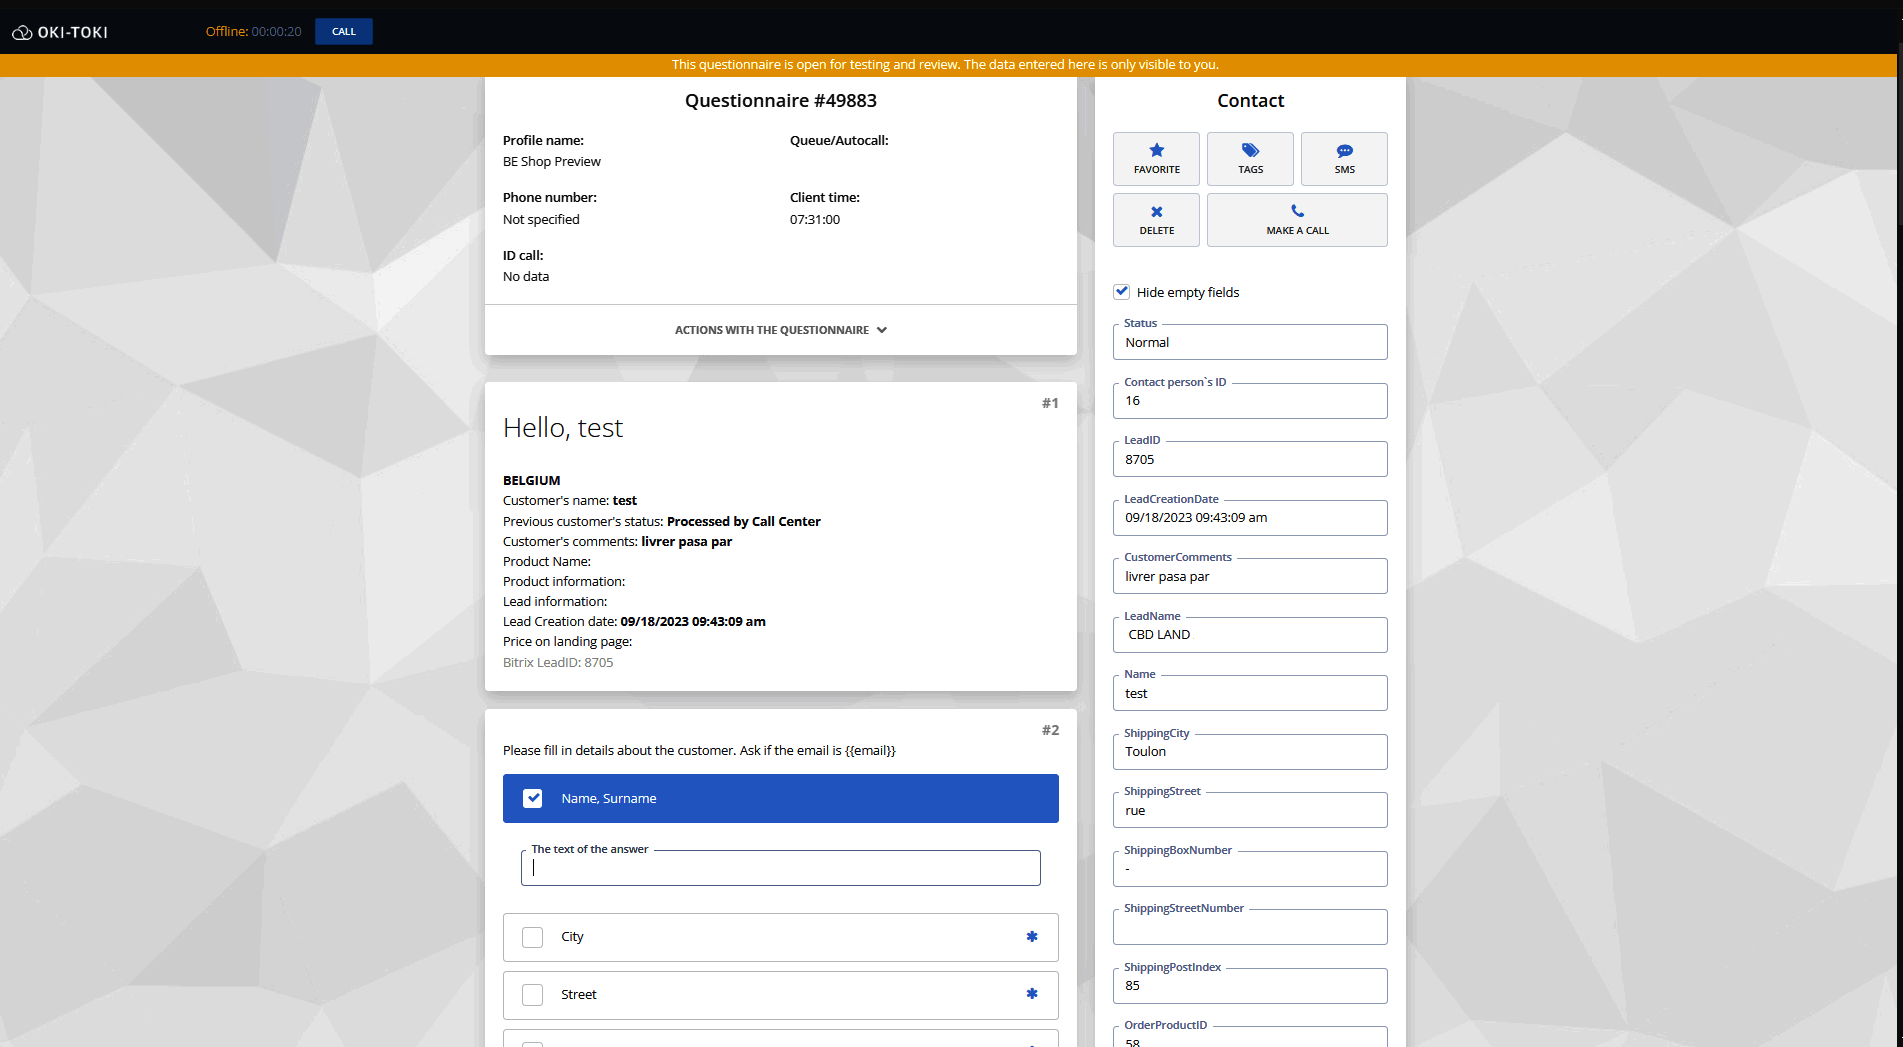Viewport: 1903px width, 1047px height.
Task: Edit the Name field in Contact
Action: coord(1250,693)
